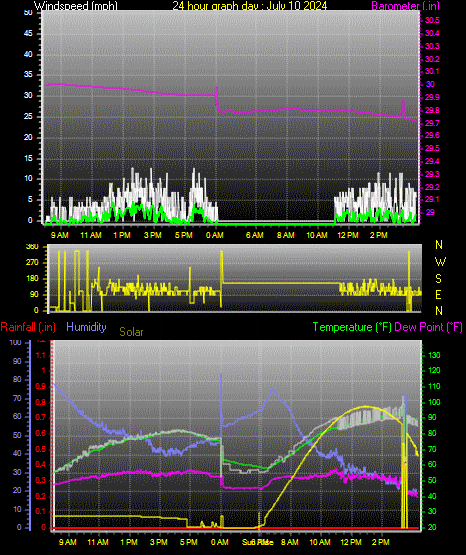Image resolution: width=466 pixels, height=555 pixels.
Task: Click the barometer spike near 0 AM
Action: [217, 96]
